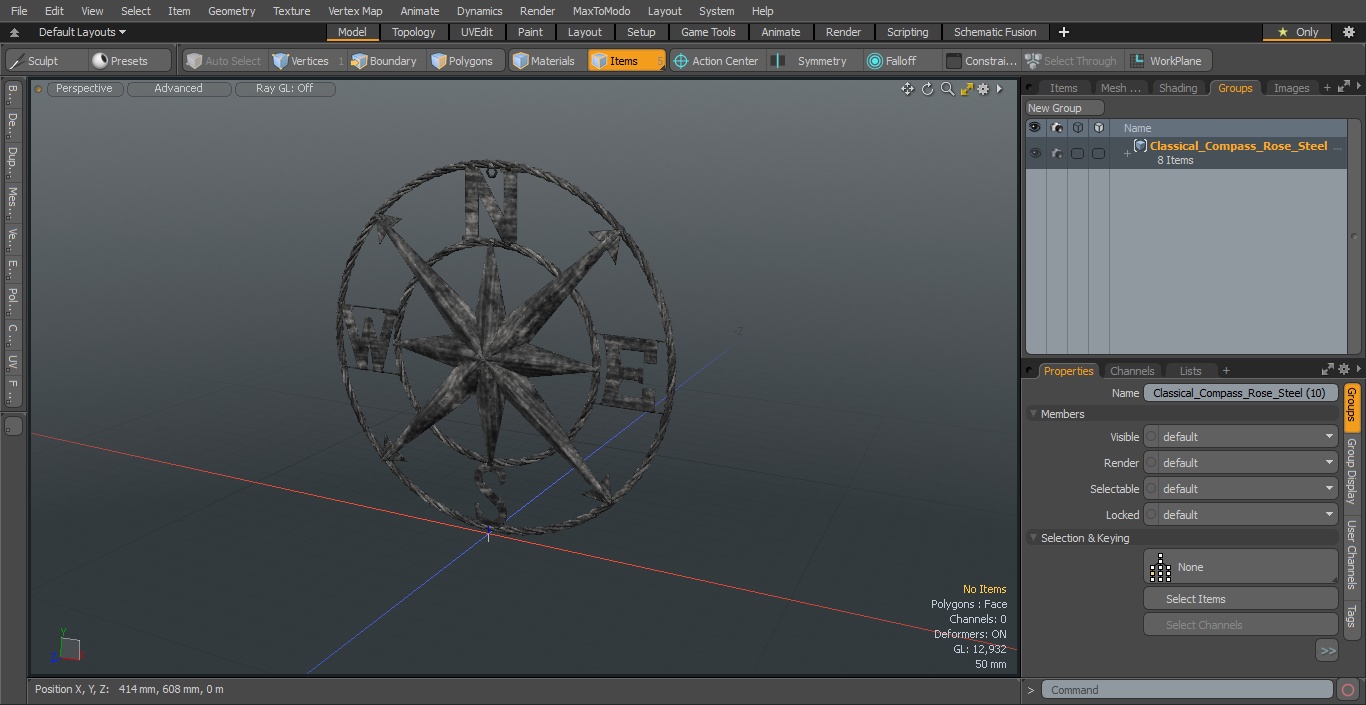Add a new layout tab with plus

[x=1063, y=32]
